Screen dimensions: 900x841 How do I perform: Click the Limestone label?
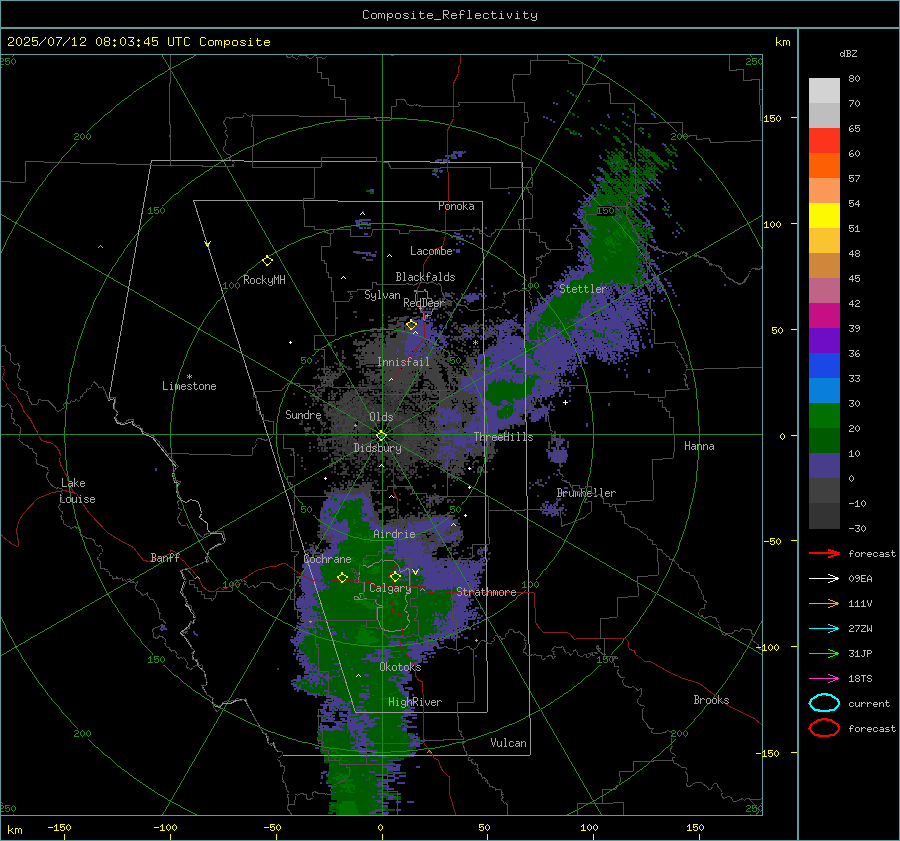(x=189, y=386)
